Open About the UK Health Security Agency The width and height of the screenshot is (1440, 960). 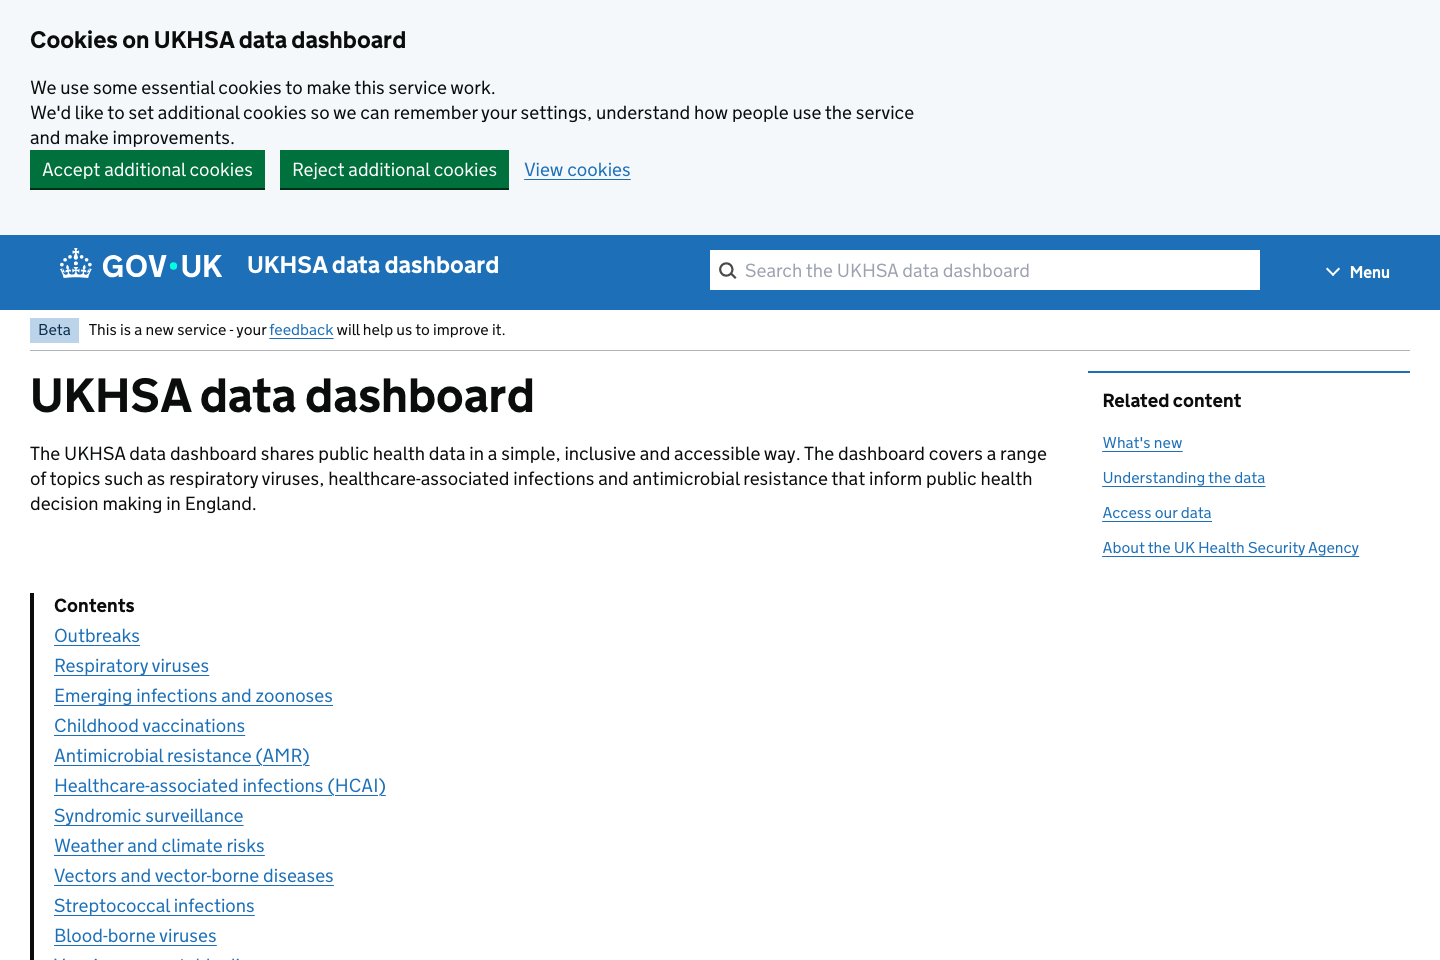(1230, 547)
